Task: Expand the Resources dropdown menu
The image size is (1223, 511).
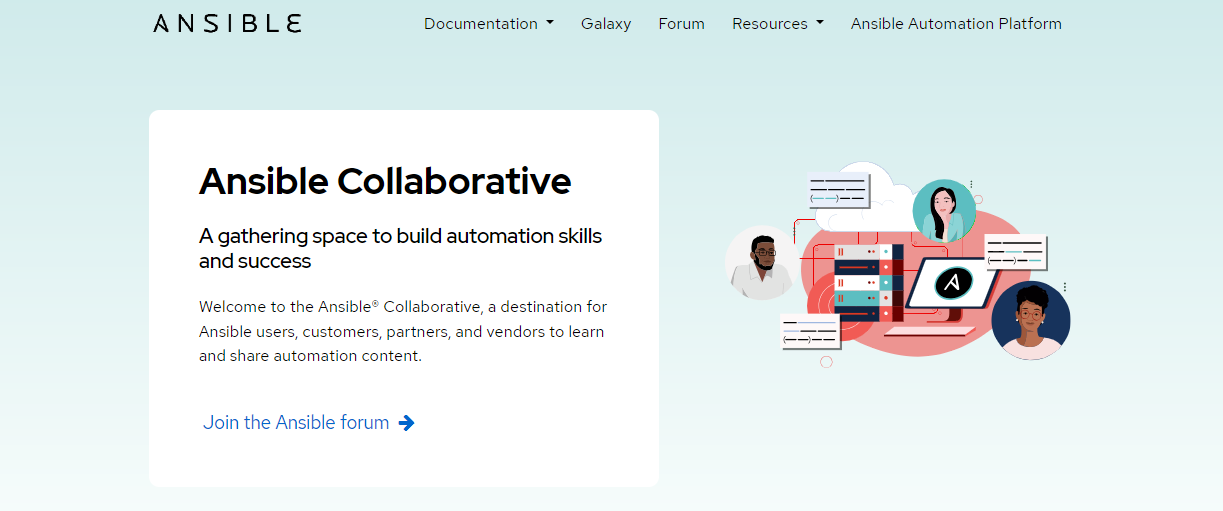Action: coord(778,23)
